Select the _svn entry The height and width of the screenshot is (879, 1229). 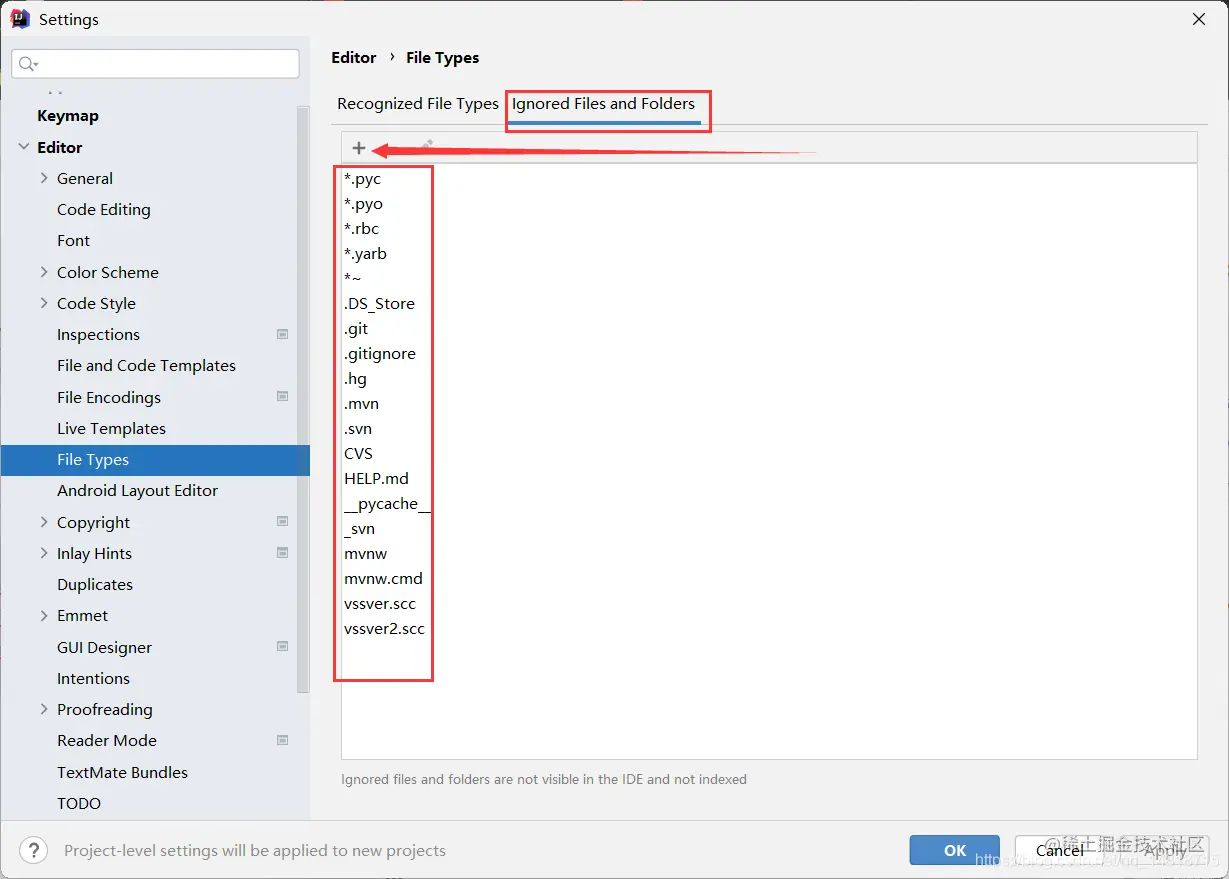(359, 529)
